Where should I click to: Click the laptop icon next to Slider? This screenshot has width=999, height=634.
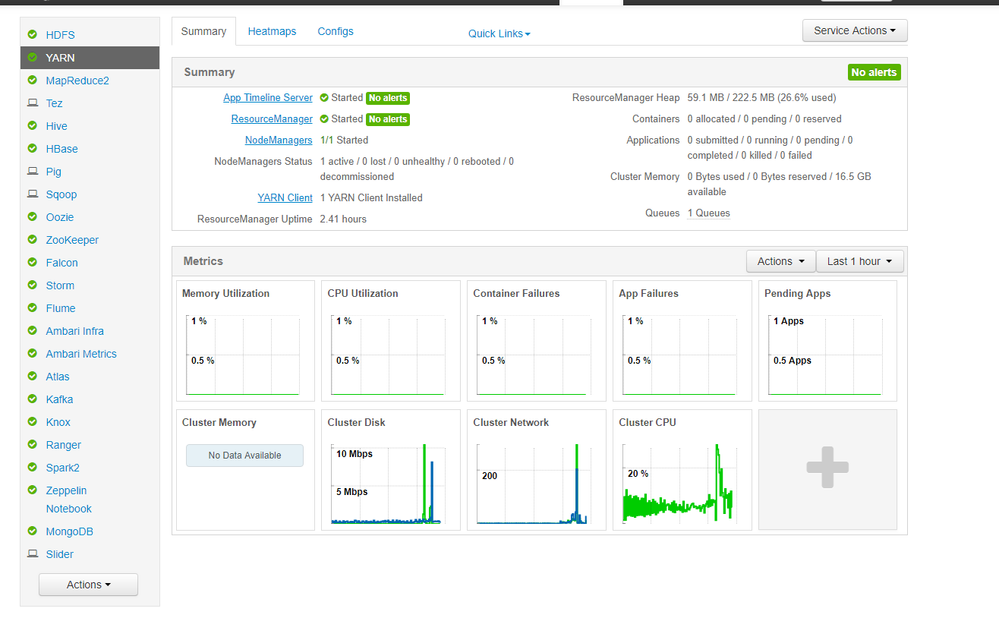click(x=32, y=554)
